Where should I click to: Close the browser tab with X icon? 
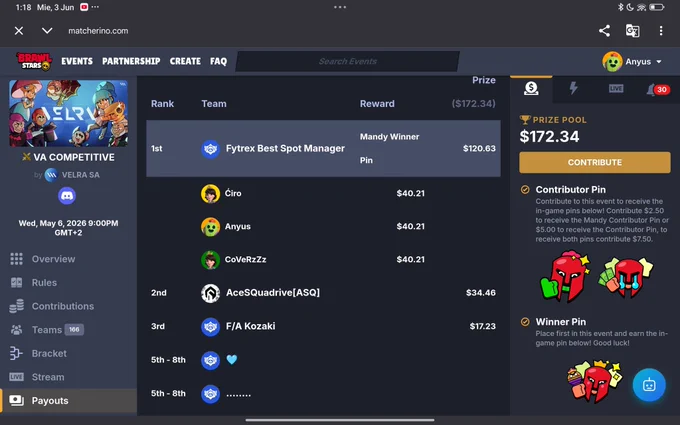tap(19, 31)
